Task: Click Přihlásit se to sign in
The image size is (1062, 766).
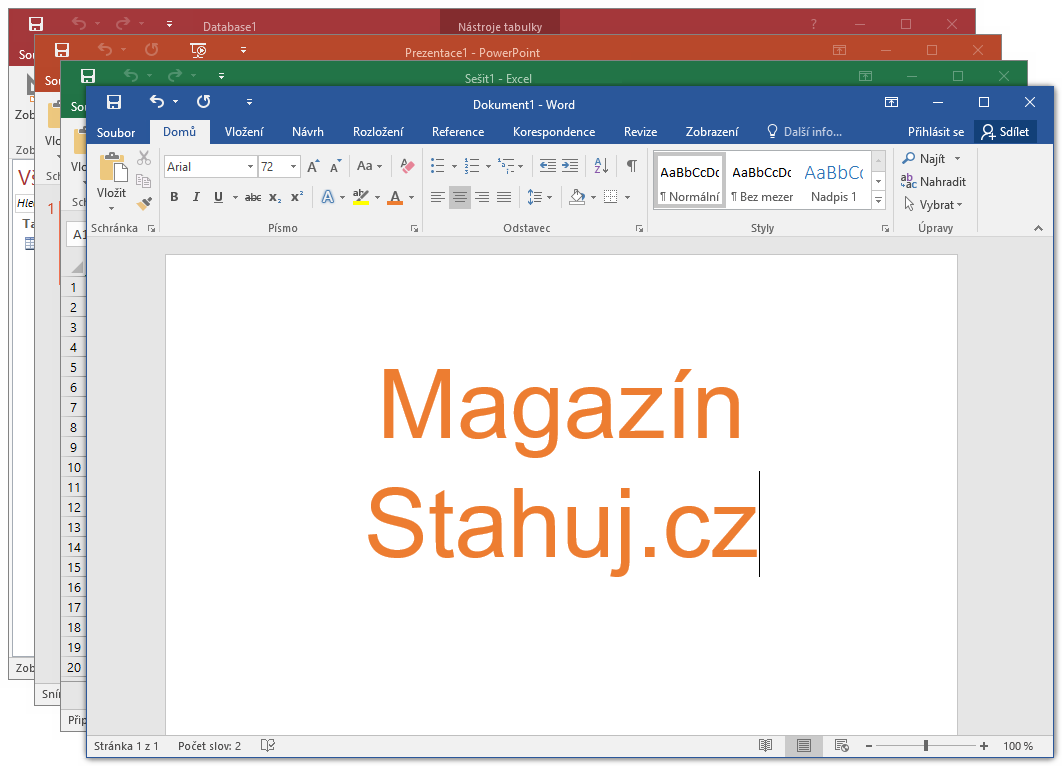Action: [x=935, y=132]
